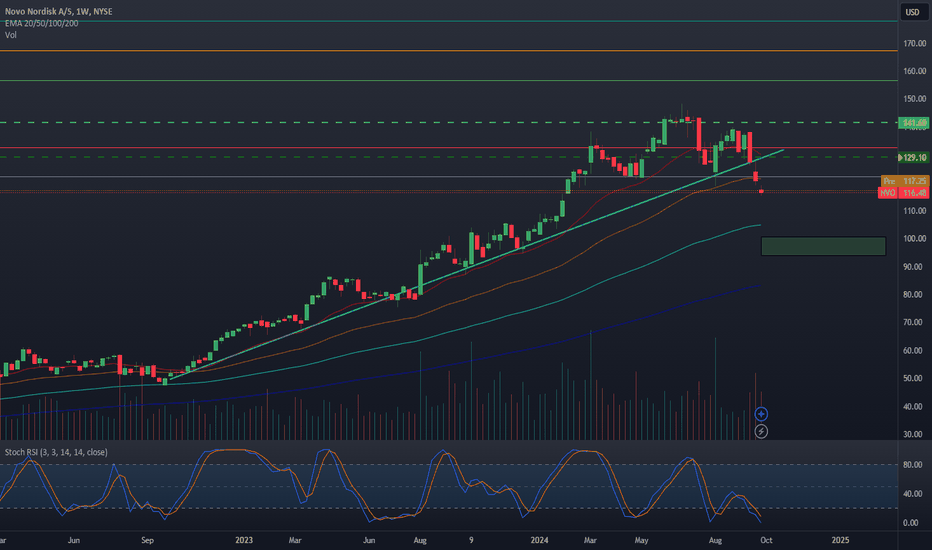
Task: Click the EMA 20/50/100/200 indicator label
Action: pos(42,23)
